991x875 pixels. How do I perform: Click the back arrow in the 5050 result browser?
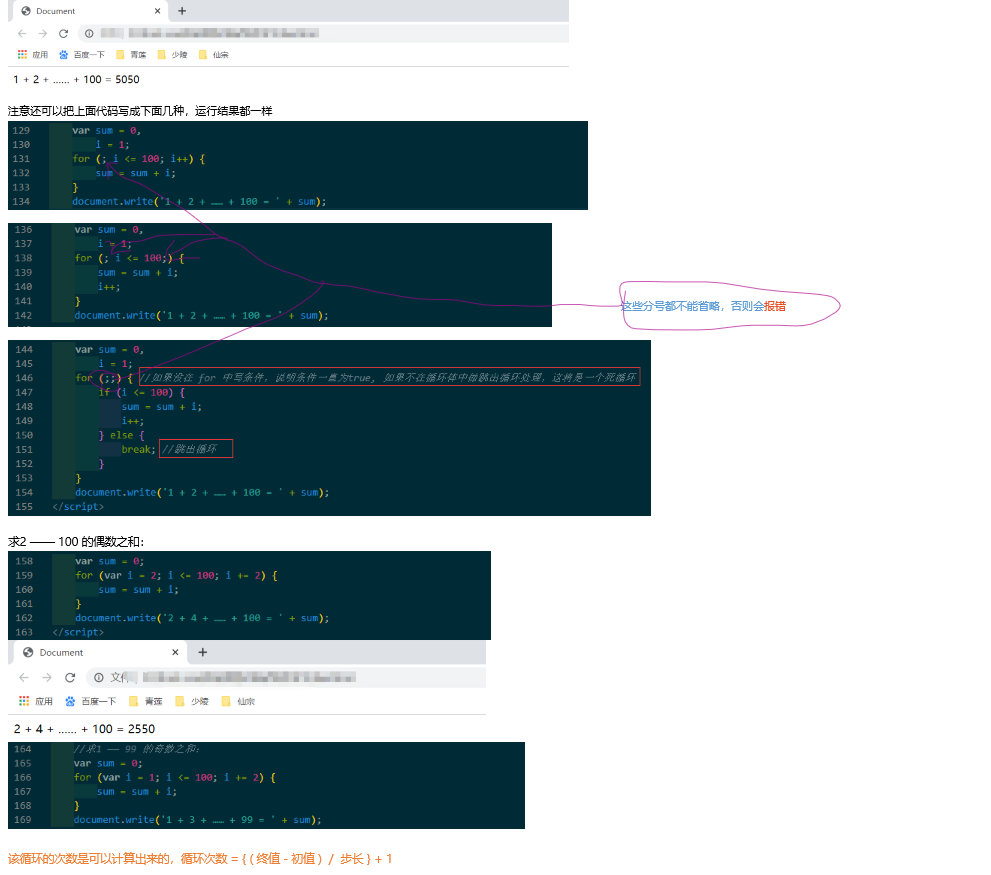[22, 34]
